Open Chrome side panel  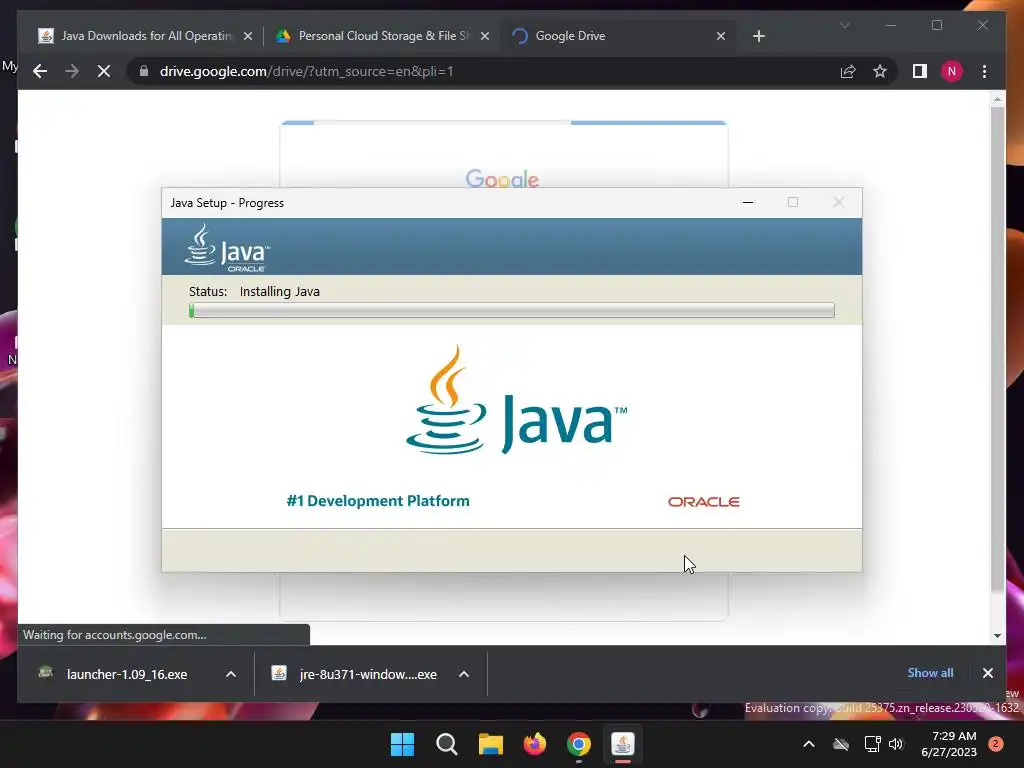(920, 71)
